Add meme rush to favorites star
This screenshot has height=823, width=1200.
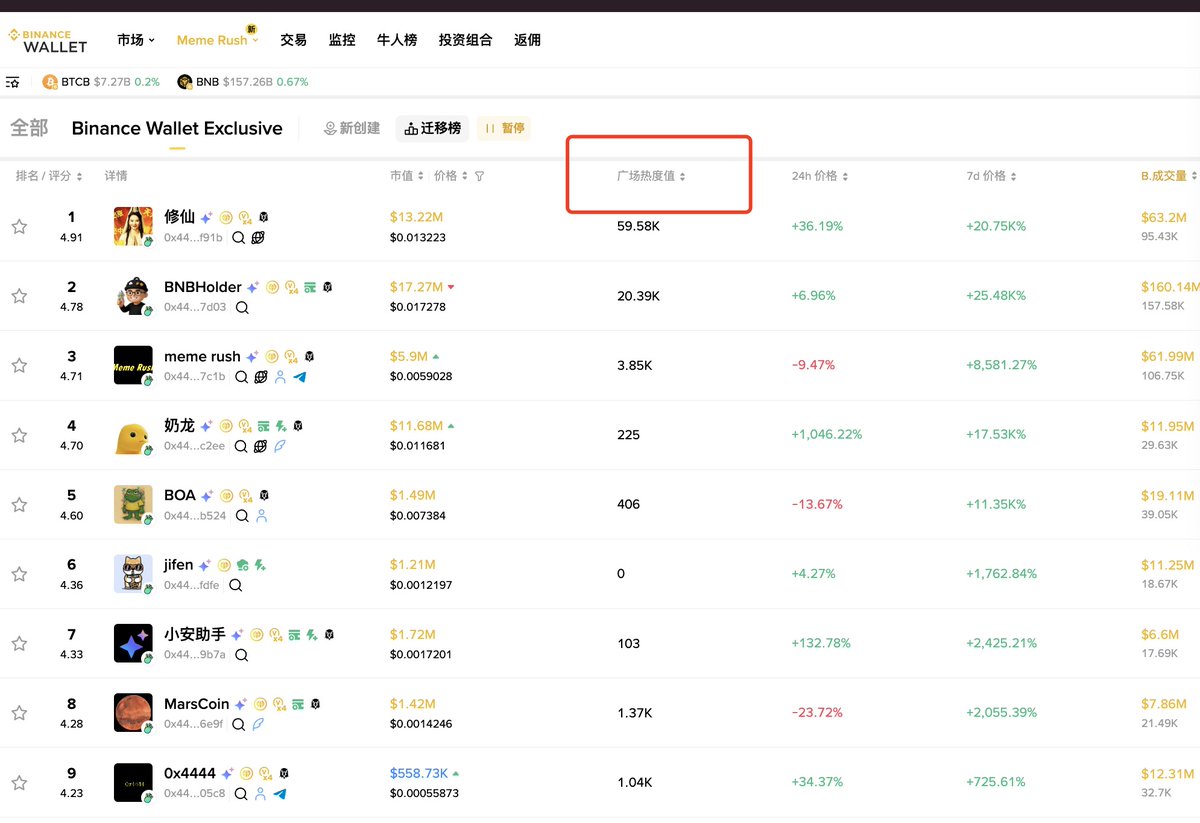click(x=19, y=366)
